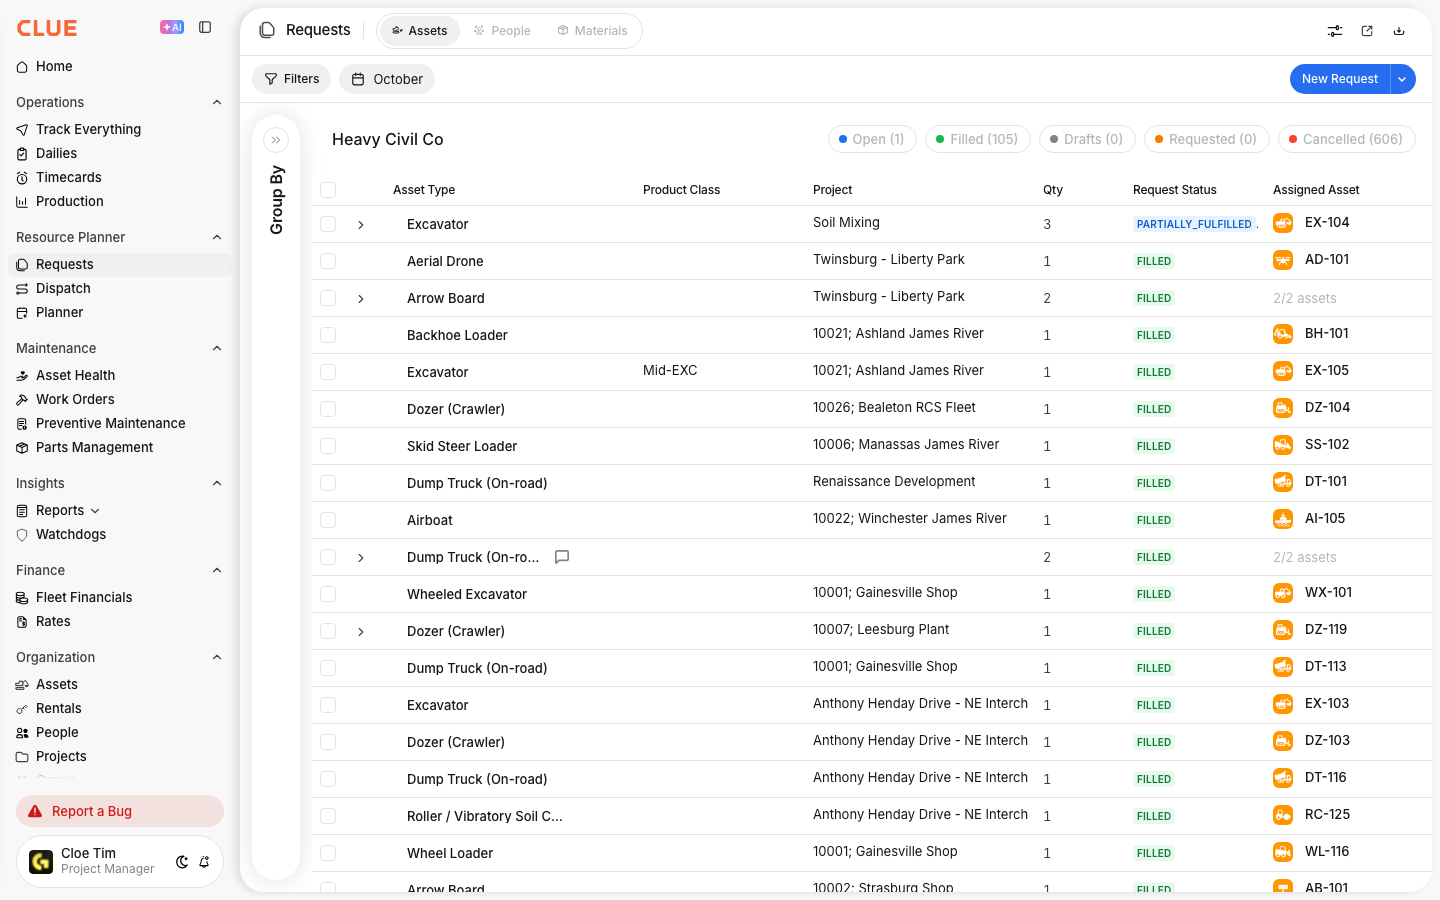Click the open-in-new-window icon
The height and width of the screenshot is (900, 1440).
1367,31
